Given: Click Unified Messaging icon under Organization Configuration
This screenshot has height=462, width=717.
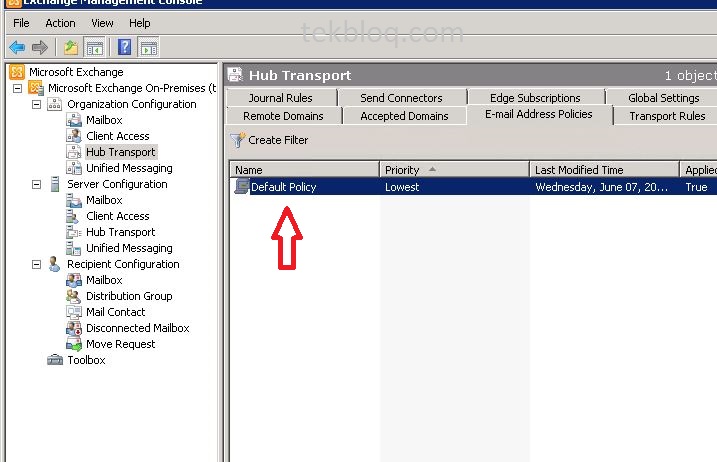Looking at the screenshot, I should [74, 168].
